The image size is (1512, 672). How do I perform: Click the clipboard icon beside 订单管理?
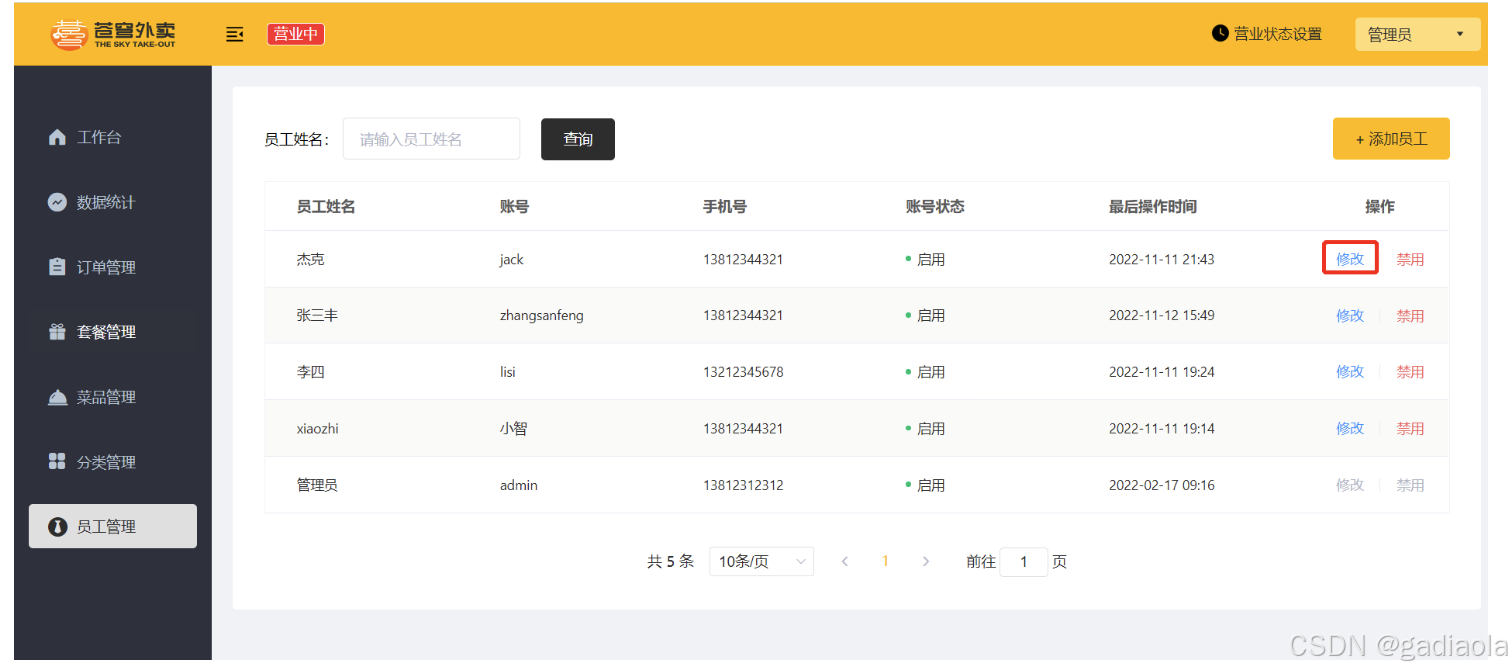tap(57, 267)
